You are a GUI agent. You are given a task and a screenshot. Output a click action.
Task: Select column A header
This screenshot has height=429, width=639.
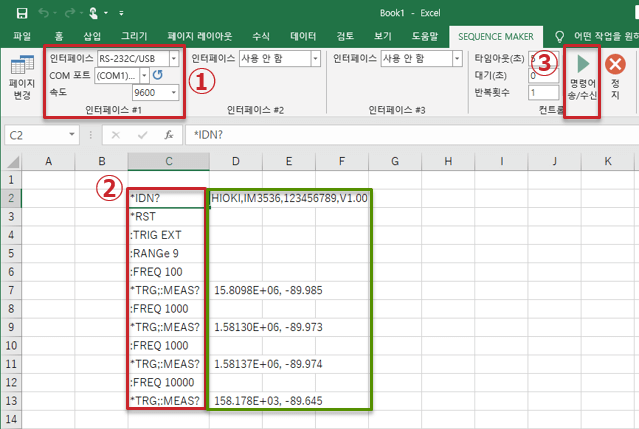pos(48,162)
